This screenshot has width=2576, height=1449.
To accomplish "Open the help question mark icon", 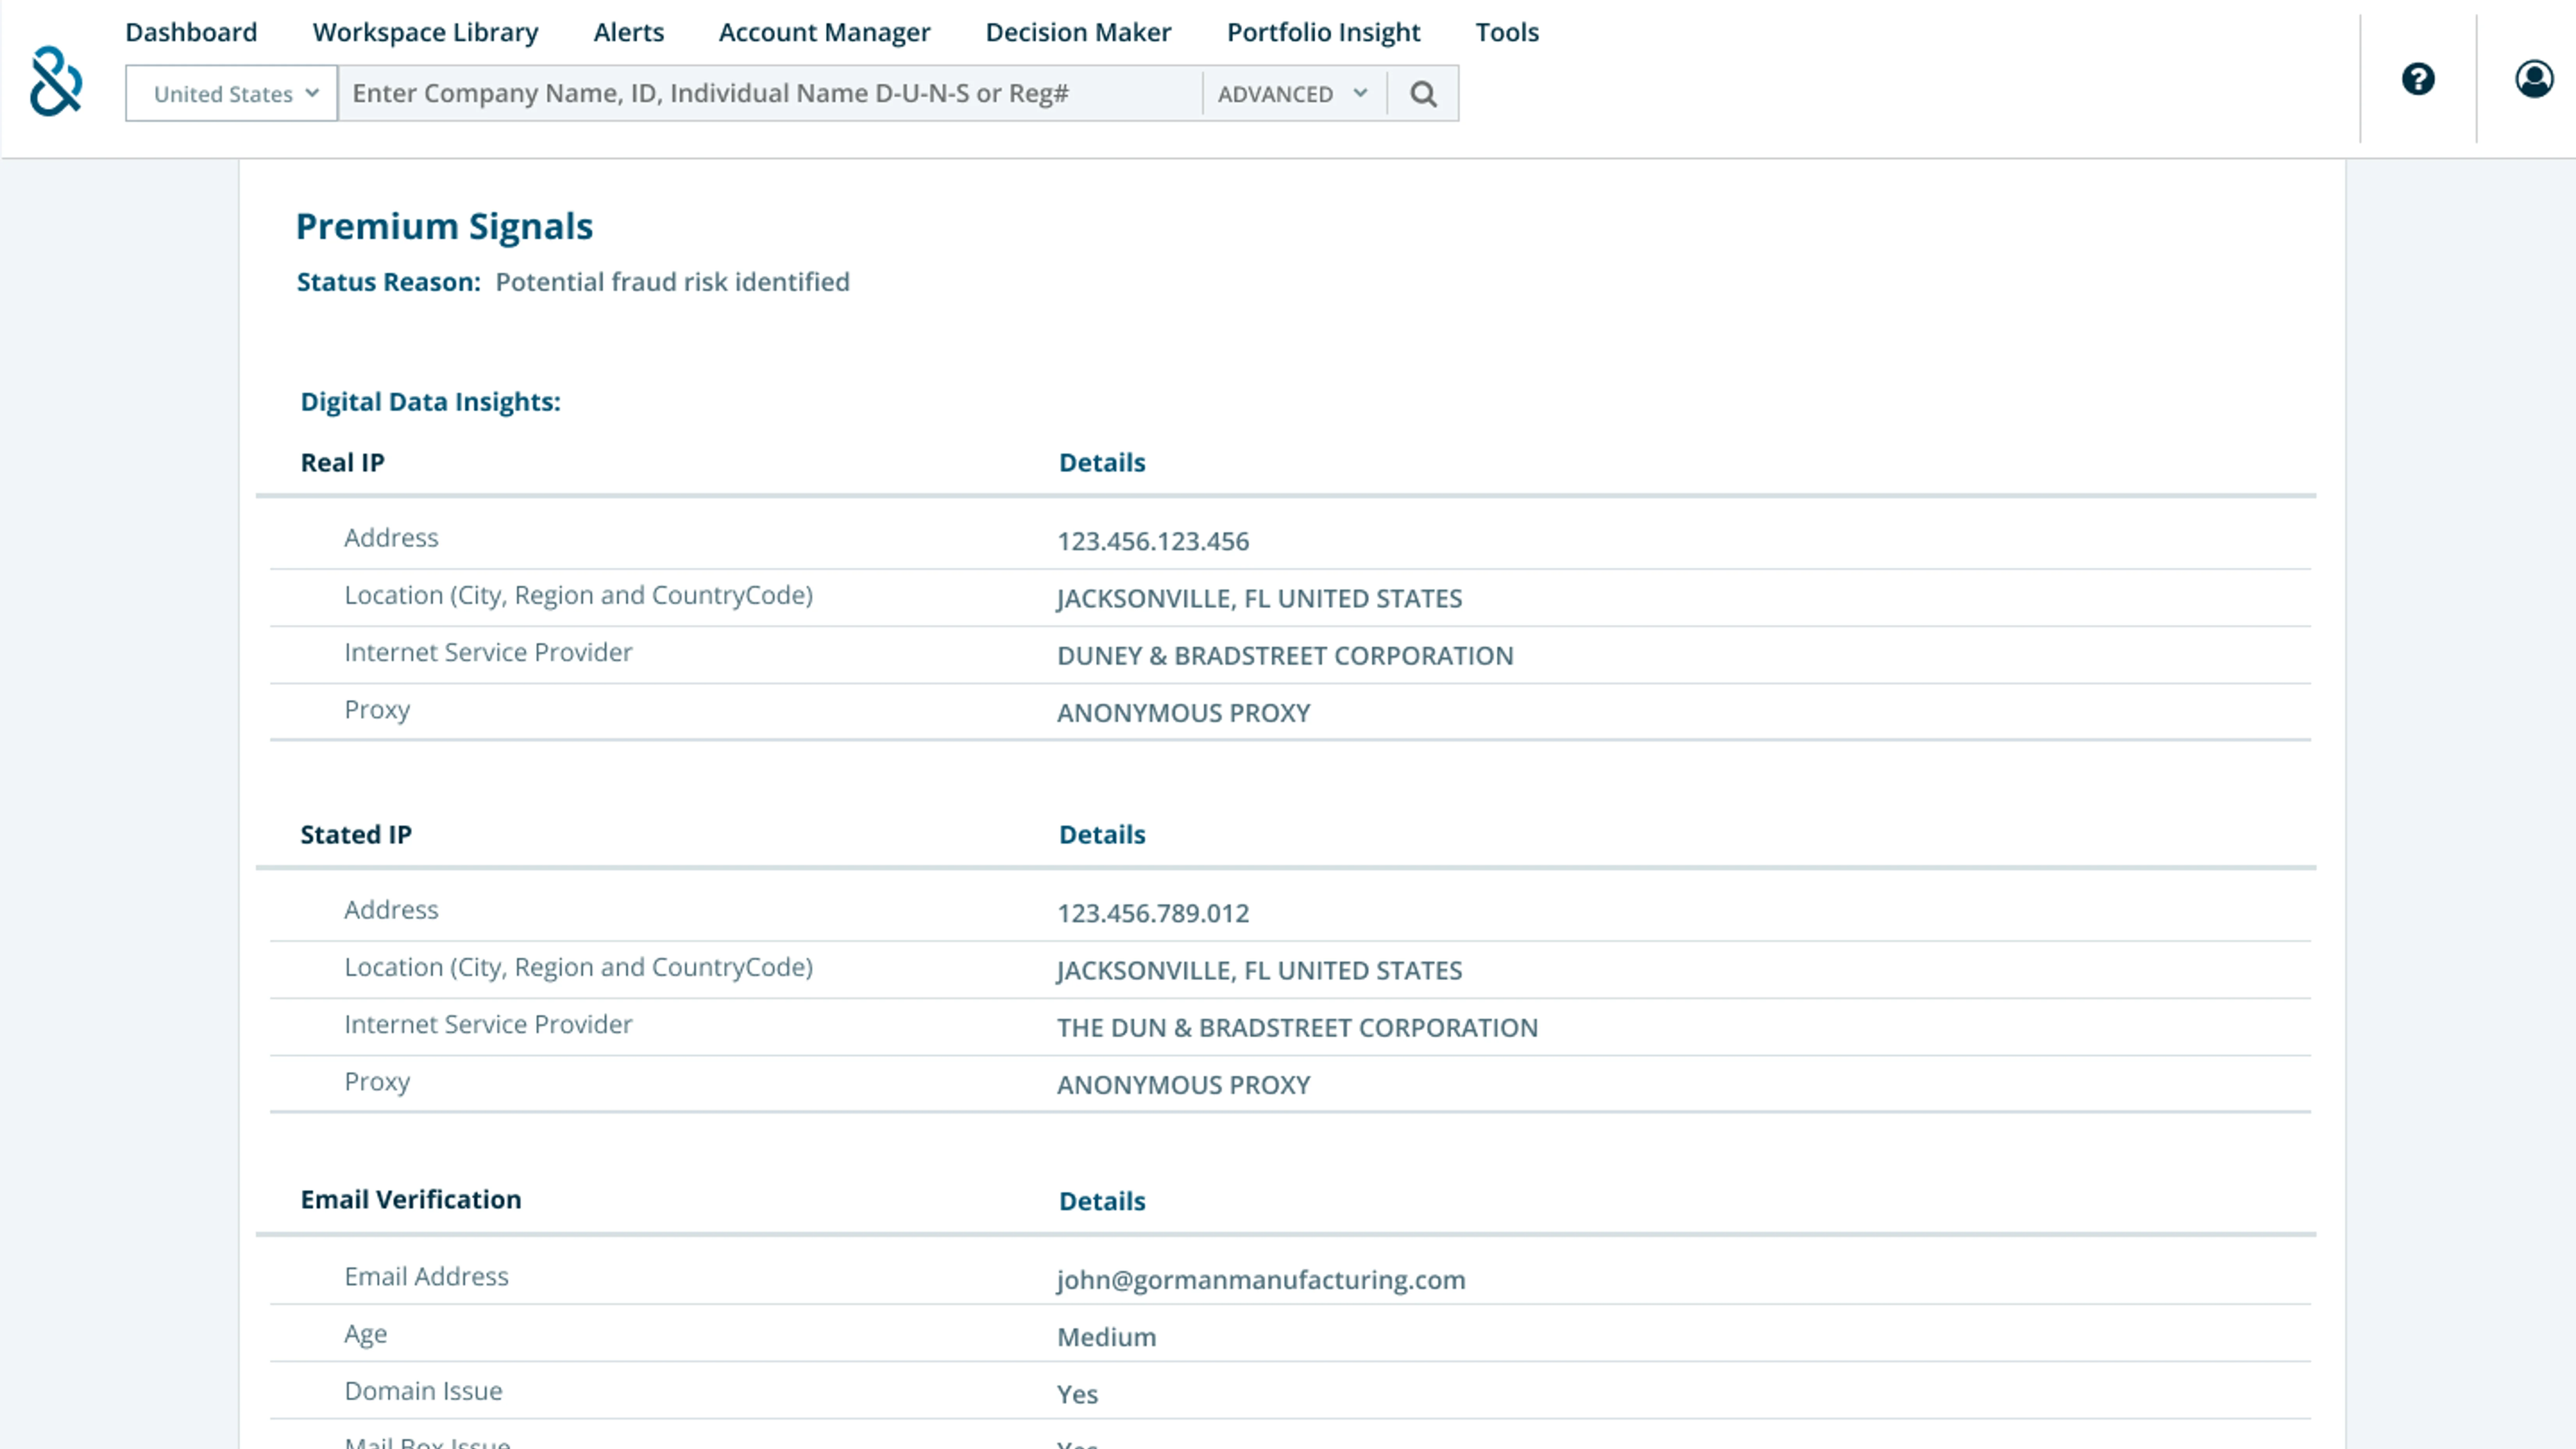I will click(x=2418, y=79).
